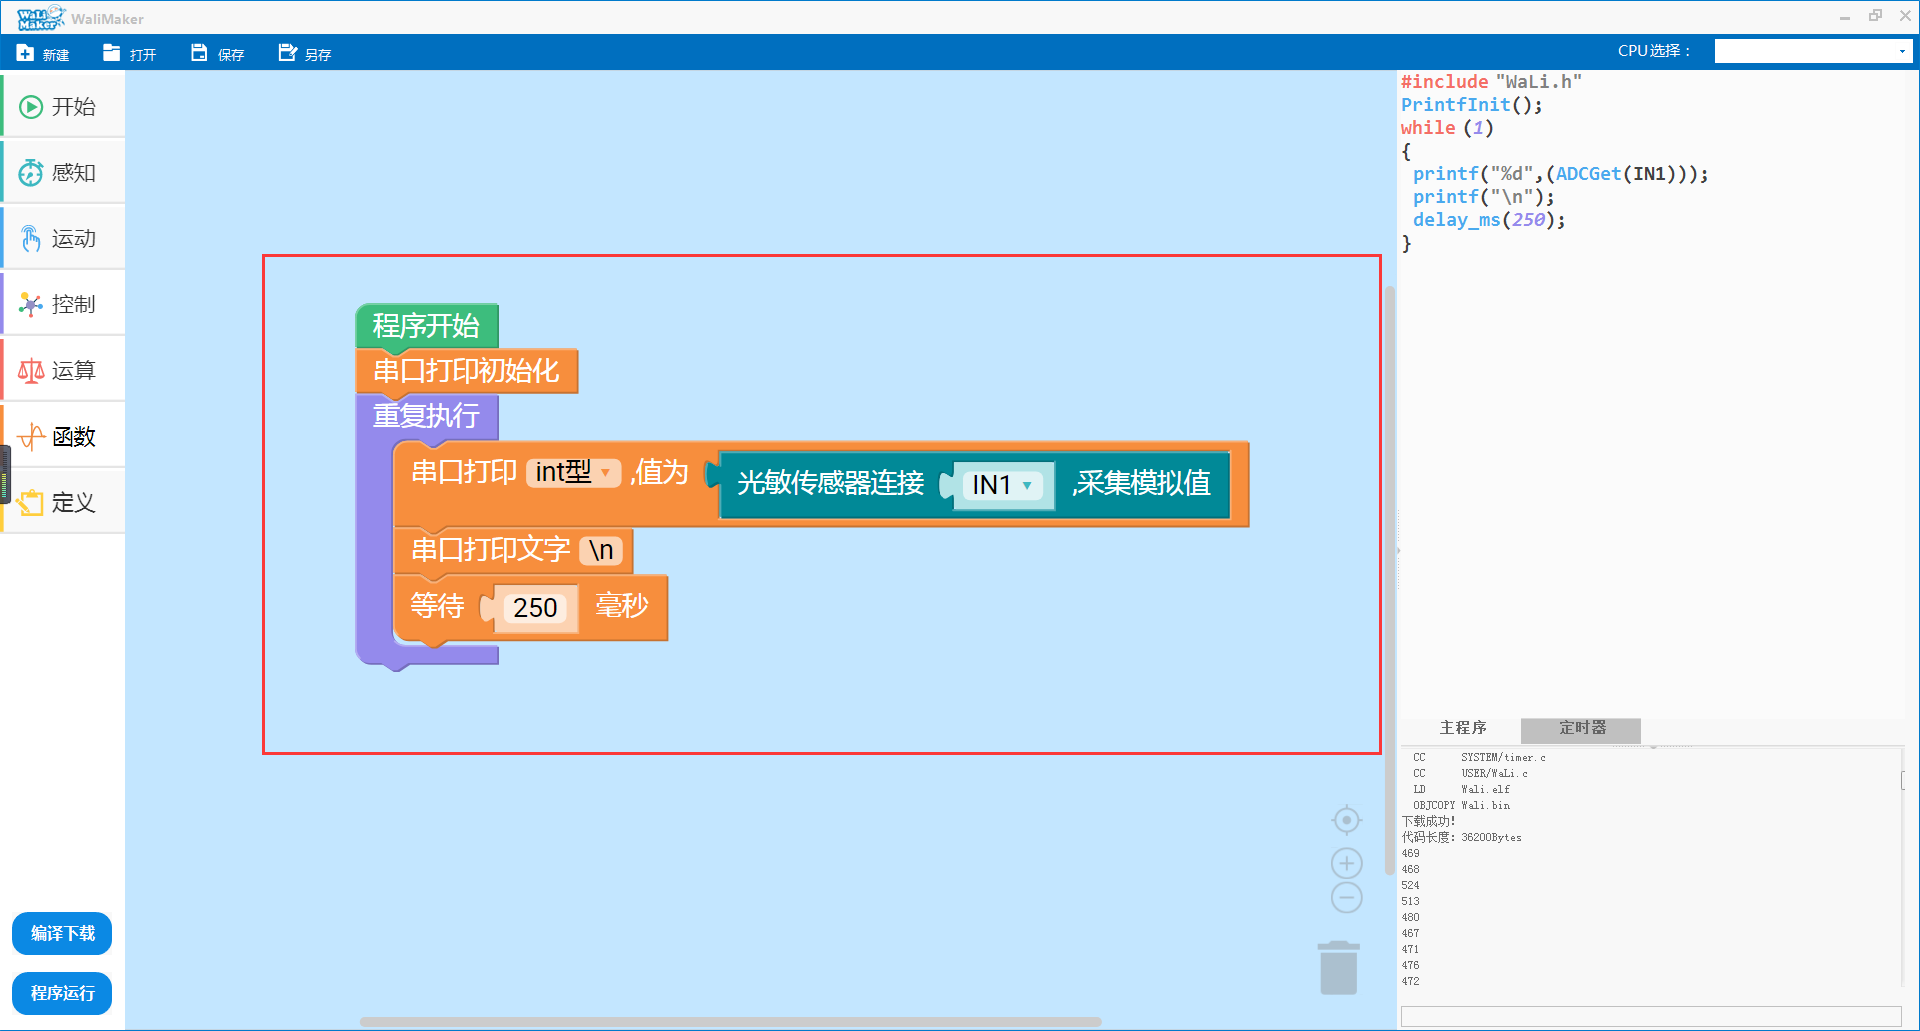Switch to the 主程序 tab
The image size is (1920, 1031).
pos(1462,728)
